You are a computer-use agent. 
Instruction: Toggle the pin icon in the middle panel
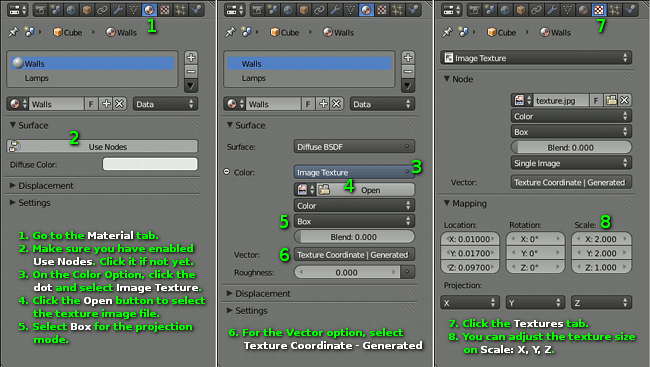[230, 32]
